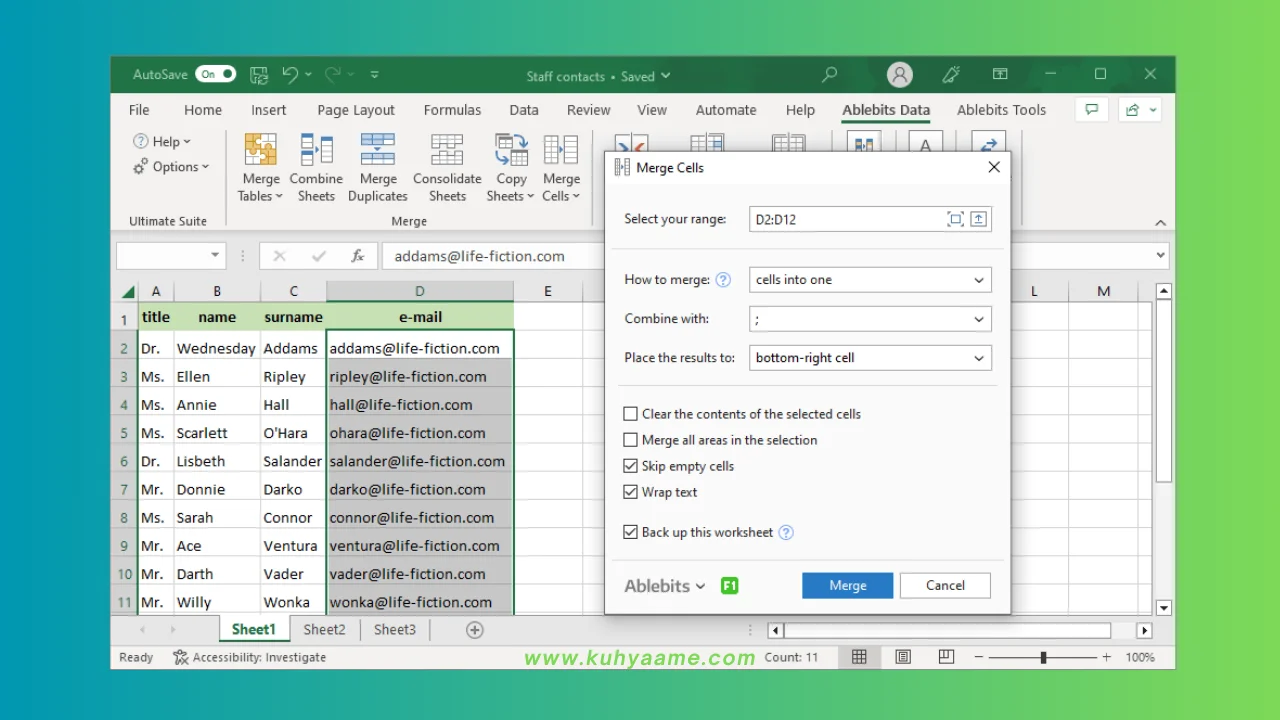Switch to Normal view icon
Image resolution: width=1280 pixels, height=720 pixels.
[859, 657]
